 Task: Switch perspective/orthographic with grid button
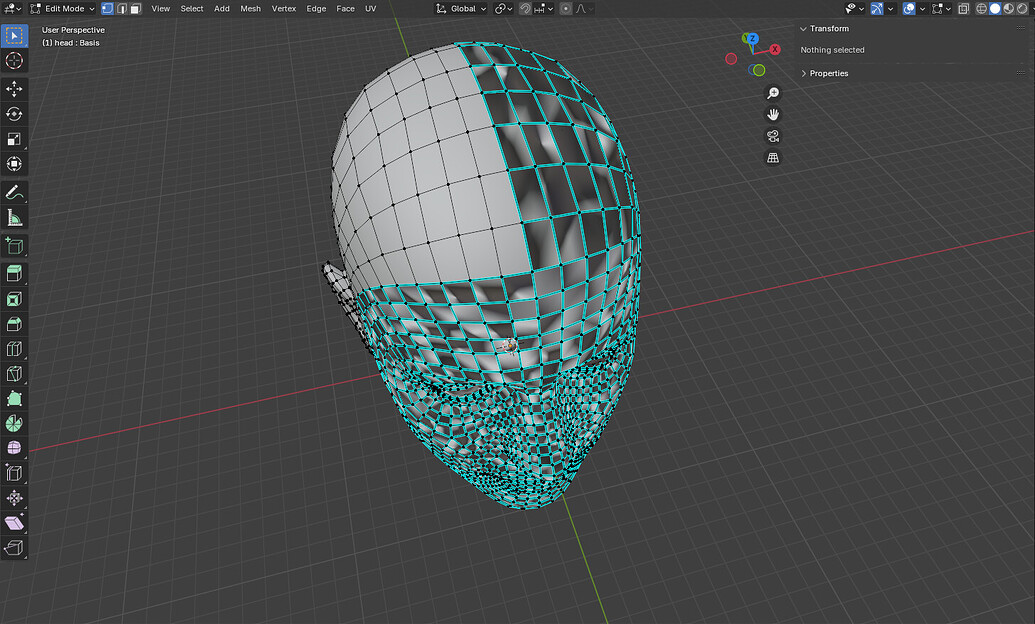pyautogui.click(x=773, y=158)
